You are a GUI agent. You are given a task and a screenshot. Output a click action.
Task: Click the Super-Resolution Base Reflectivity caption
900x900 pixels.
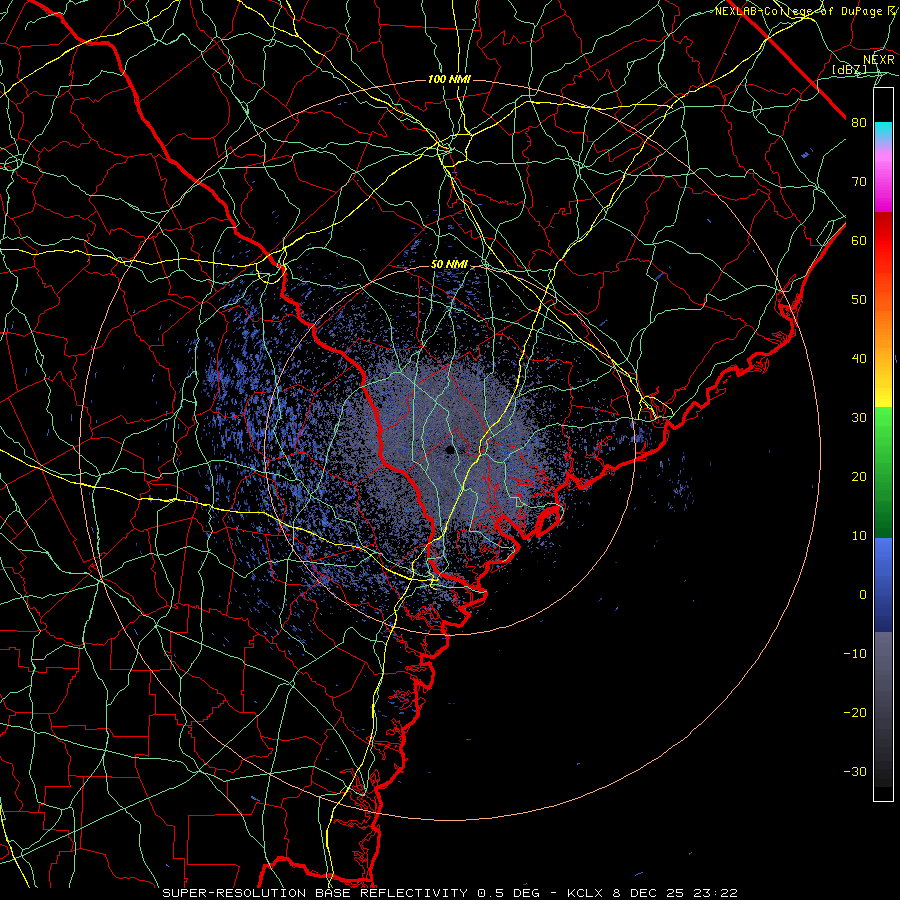[315, 893]
